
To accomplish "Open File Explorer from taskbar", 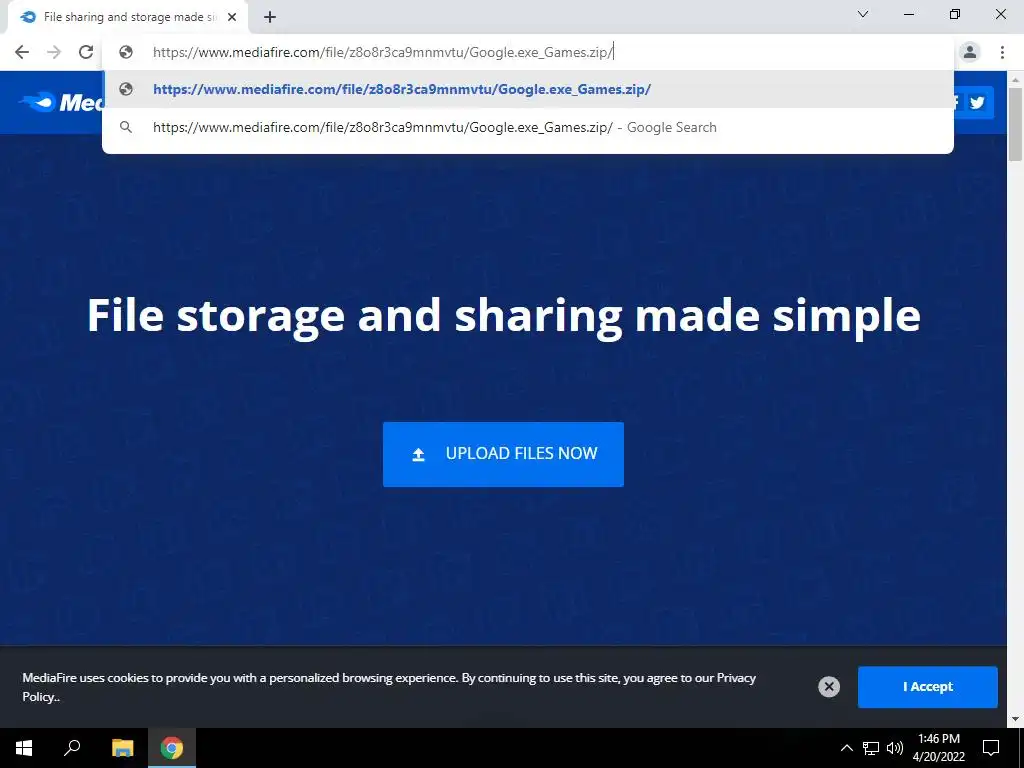I will [122, 748].
